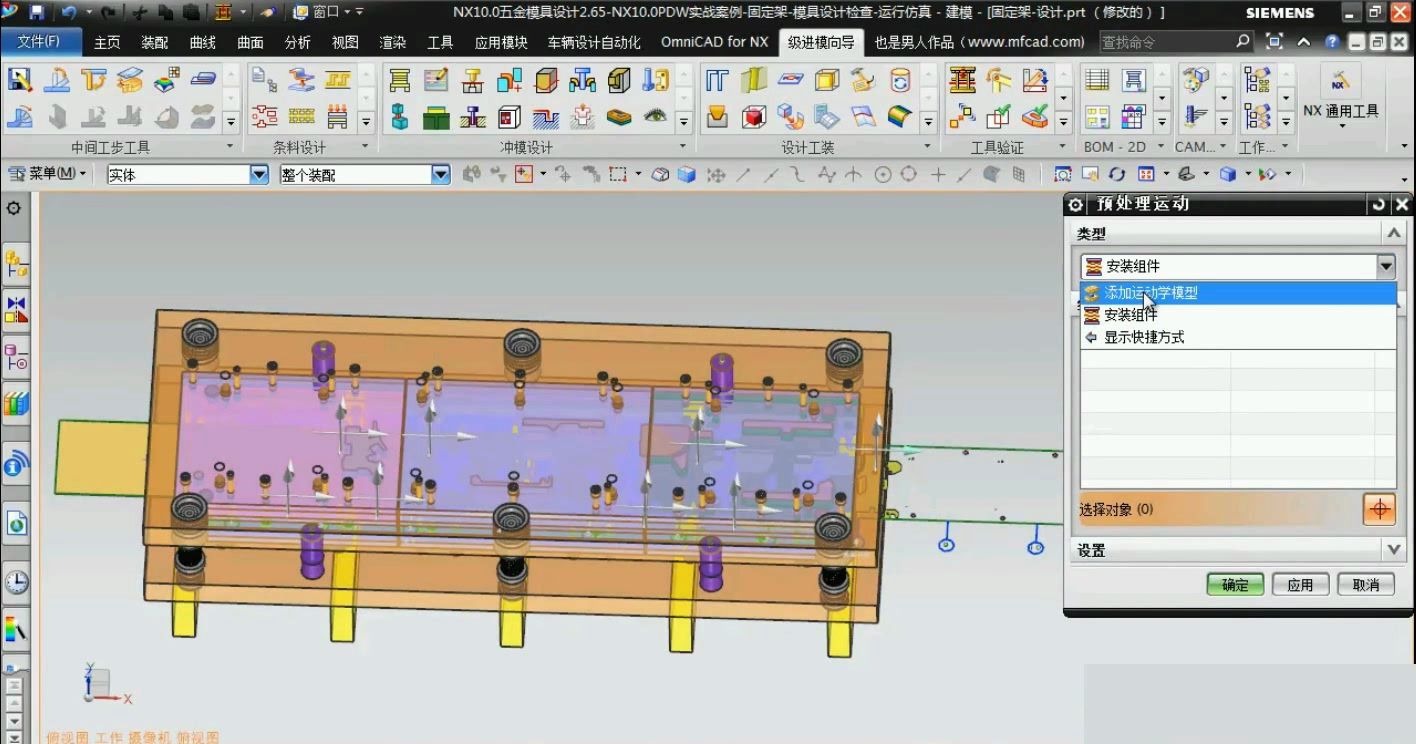Screen dimensions: 1416x744
Task: Click the red cube icon in 设计工装
Action: click(x=754, y=117)
